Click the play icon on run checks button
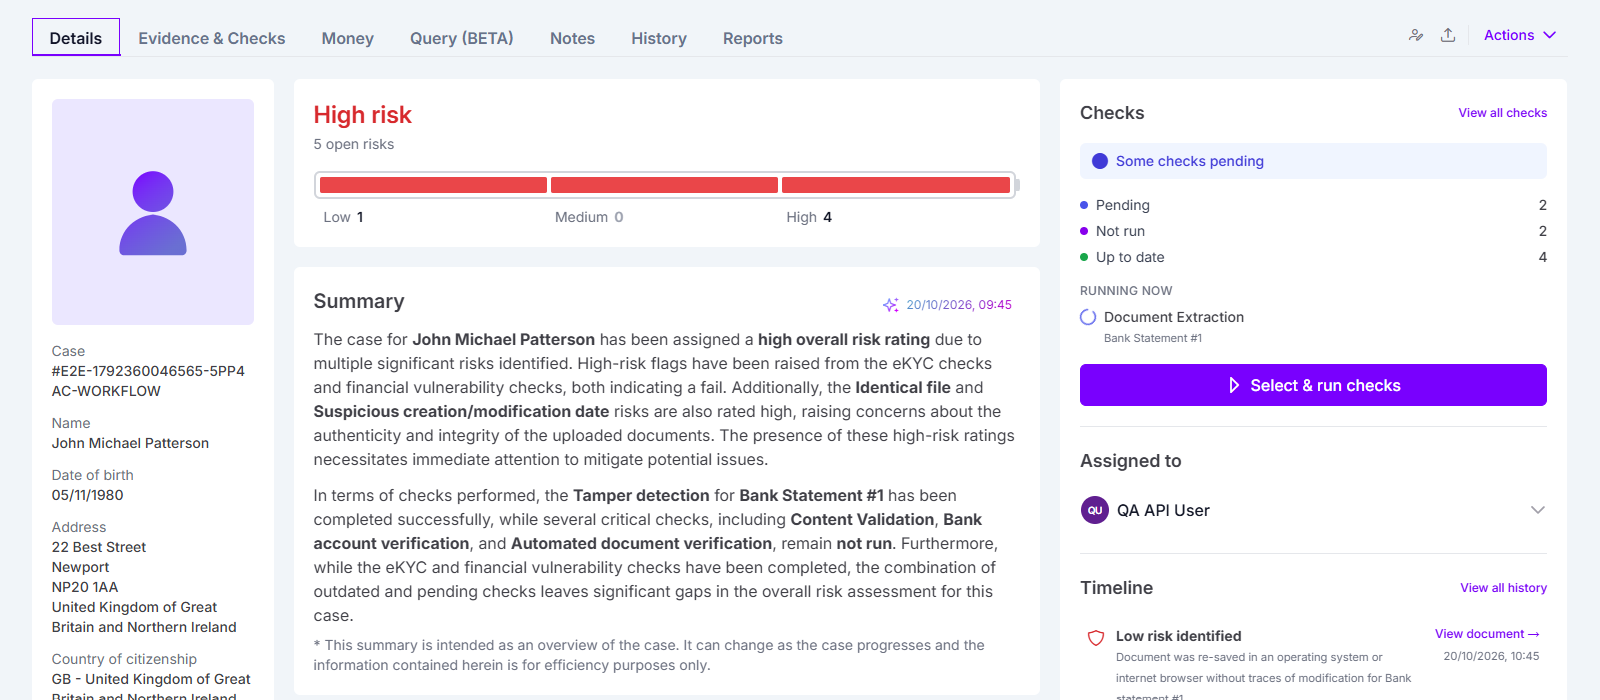Viewport: 1600px width, 700px height. [1234, 385]
